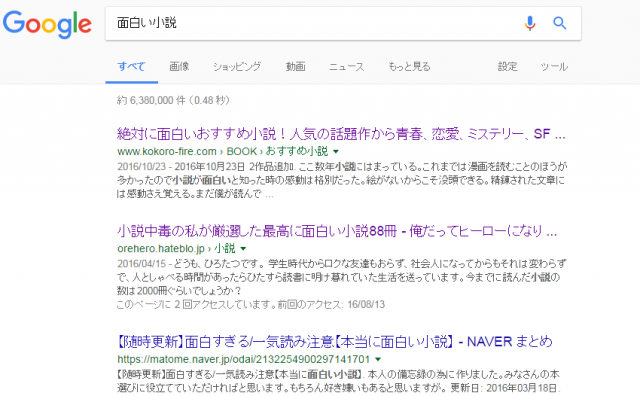The width and height of the screenshot is (640, 396).
Task: Click the NAVER result snippet text
Action: [339, 381]
